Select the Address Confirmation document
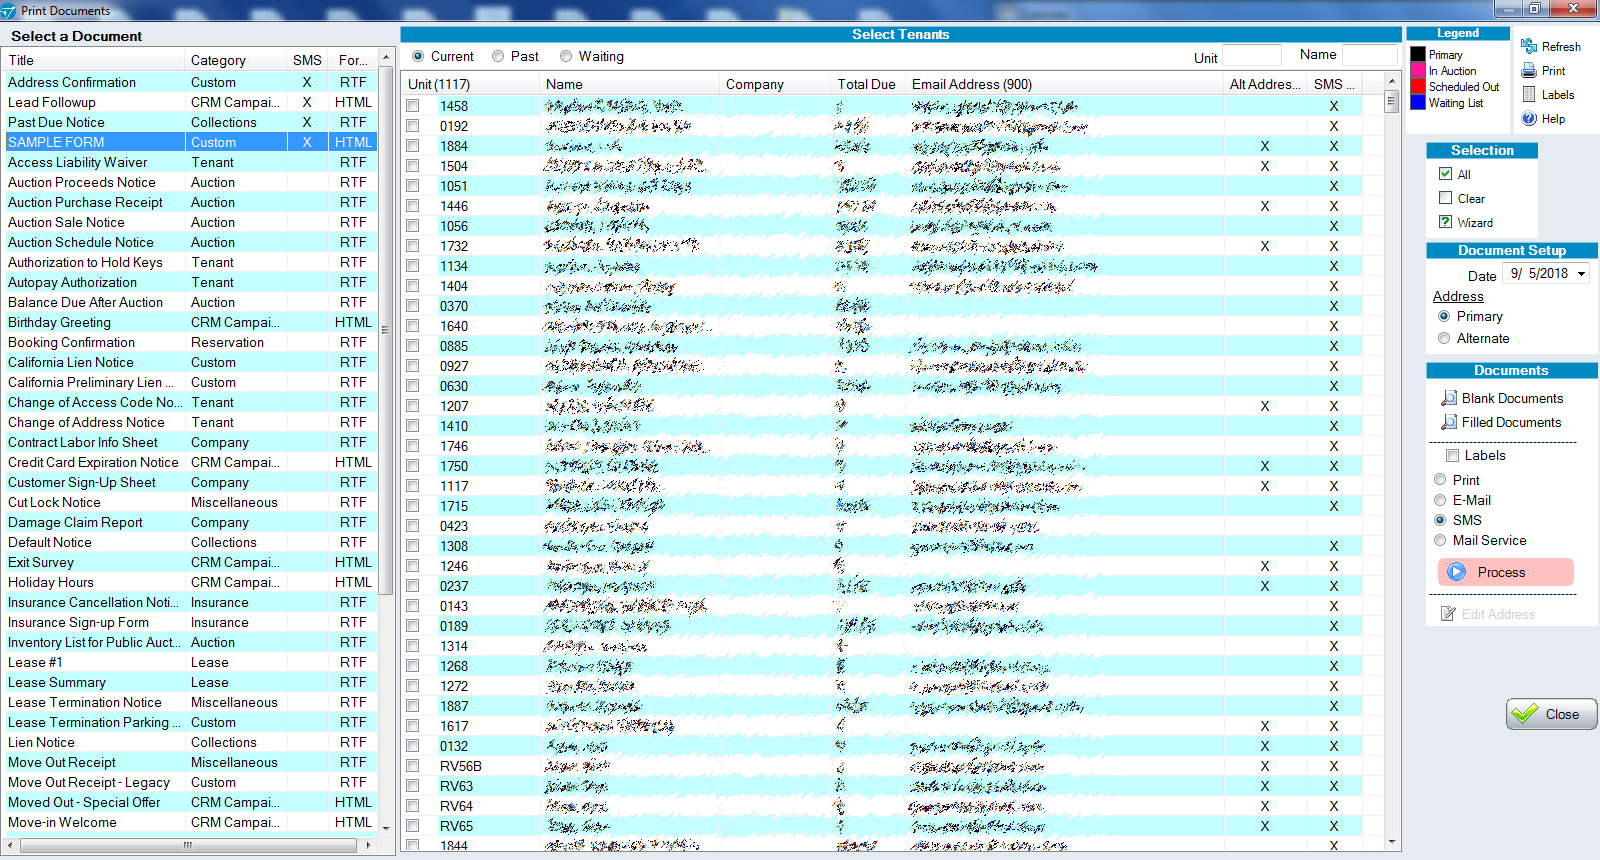 coord(189,82)
